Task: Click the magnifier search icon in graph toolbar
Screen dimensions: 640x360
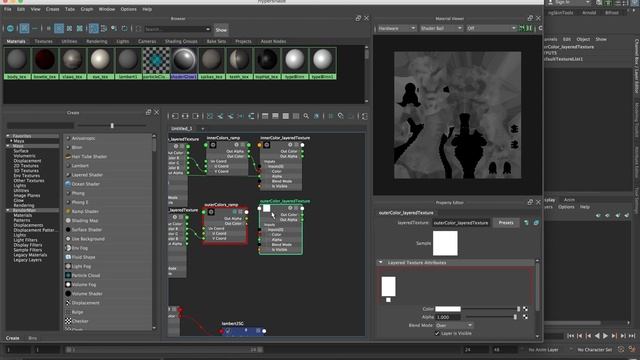Action: point(306,116)
